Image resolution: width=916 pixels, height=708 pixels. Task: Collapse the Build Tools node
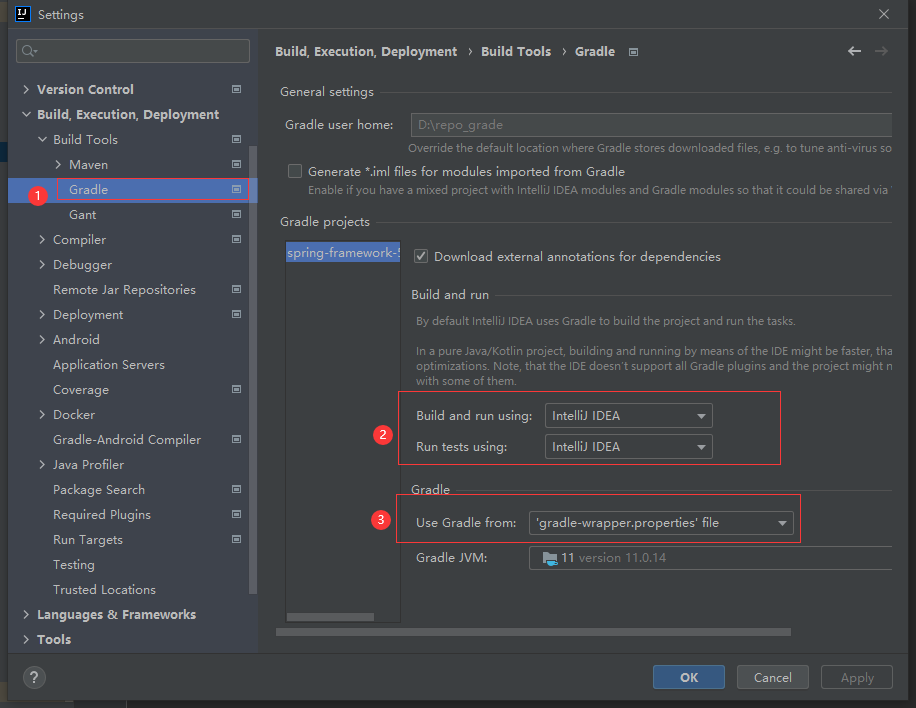coord(42,140)
